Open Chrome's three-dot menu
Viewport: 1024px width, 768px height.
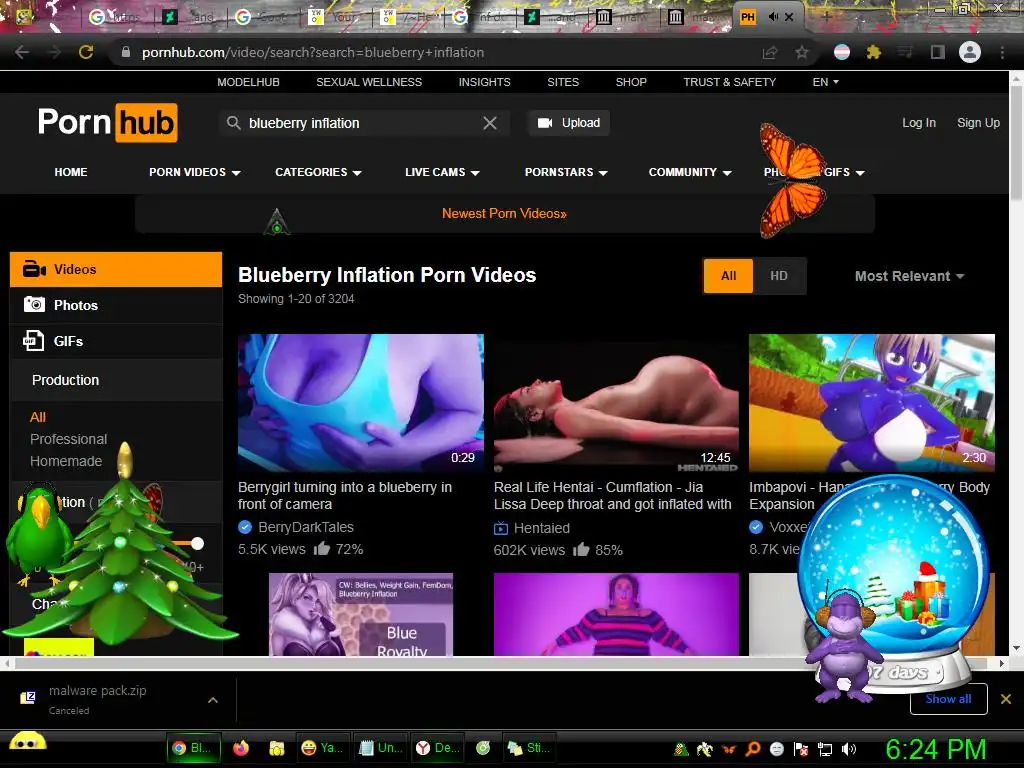pos(1002,52)
